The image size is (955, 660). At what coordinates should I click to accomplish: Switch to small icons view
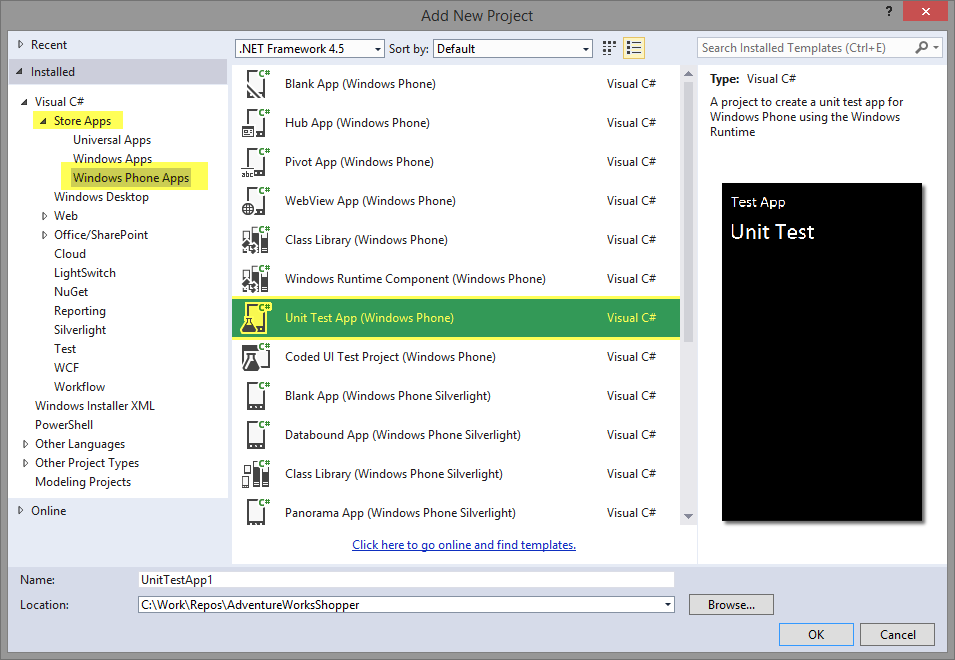click(x=609, y=48)
